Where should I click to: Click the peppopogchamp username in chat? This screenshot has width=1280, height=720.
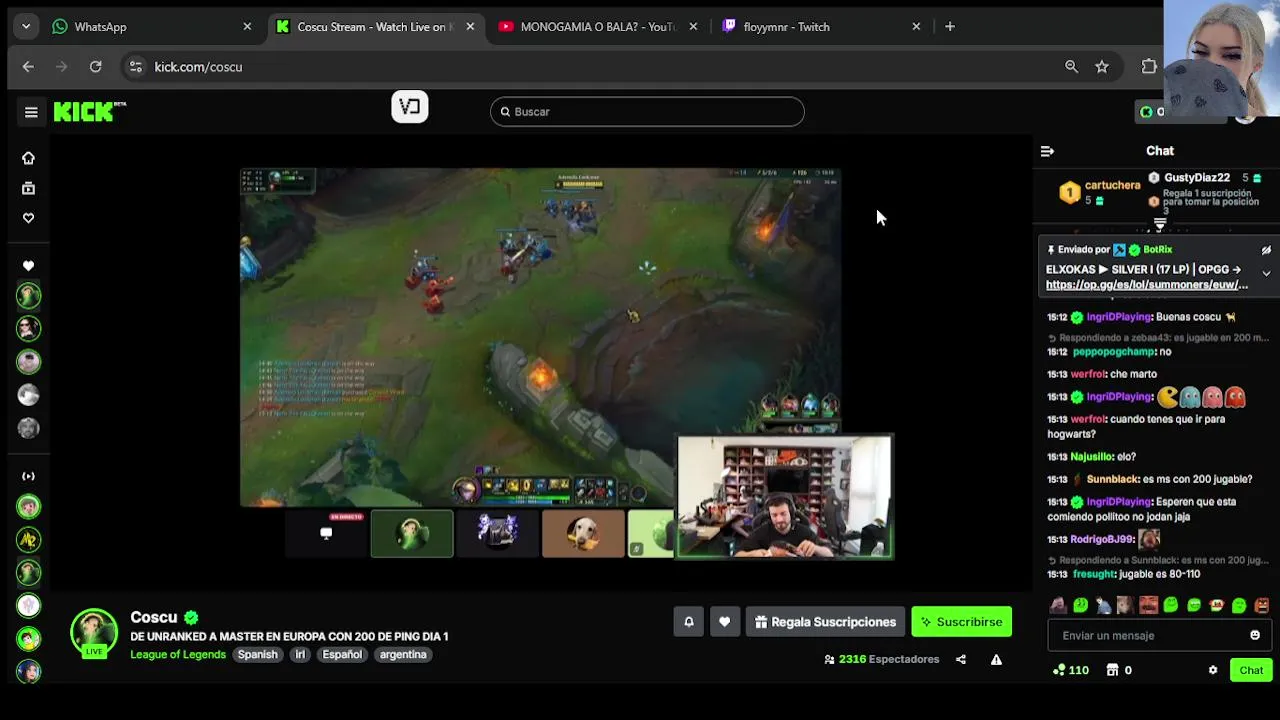[1113, 352]
